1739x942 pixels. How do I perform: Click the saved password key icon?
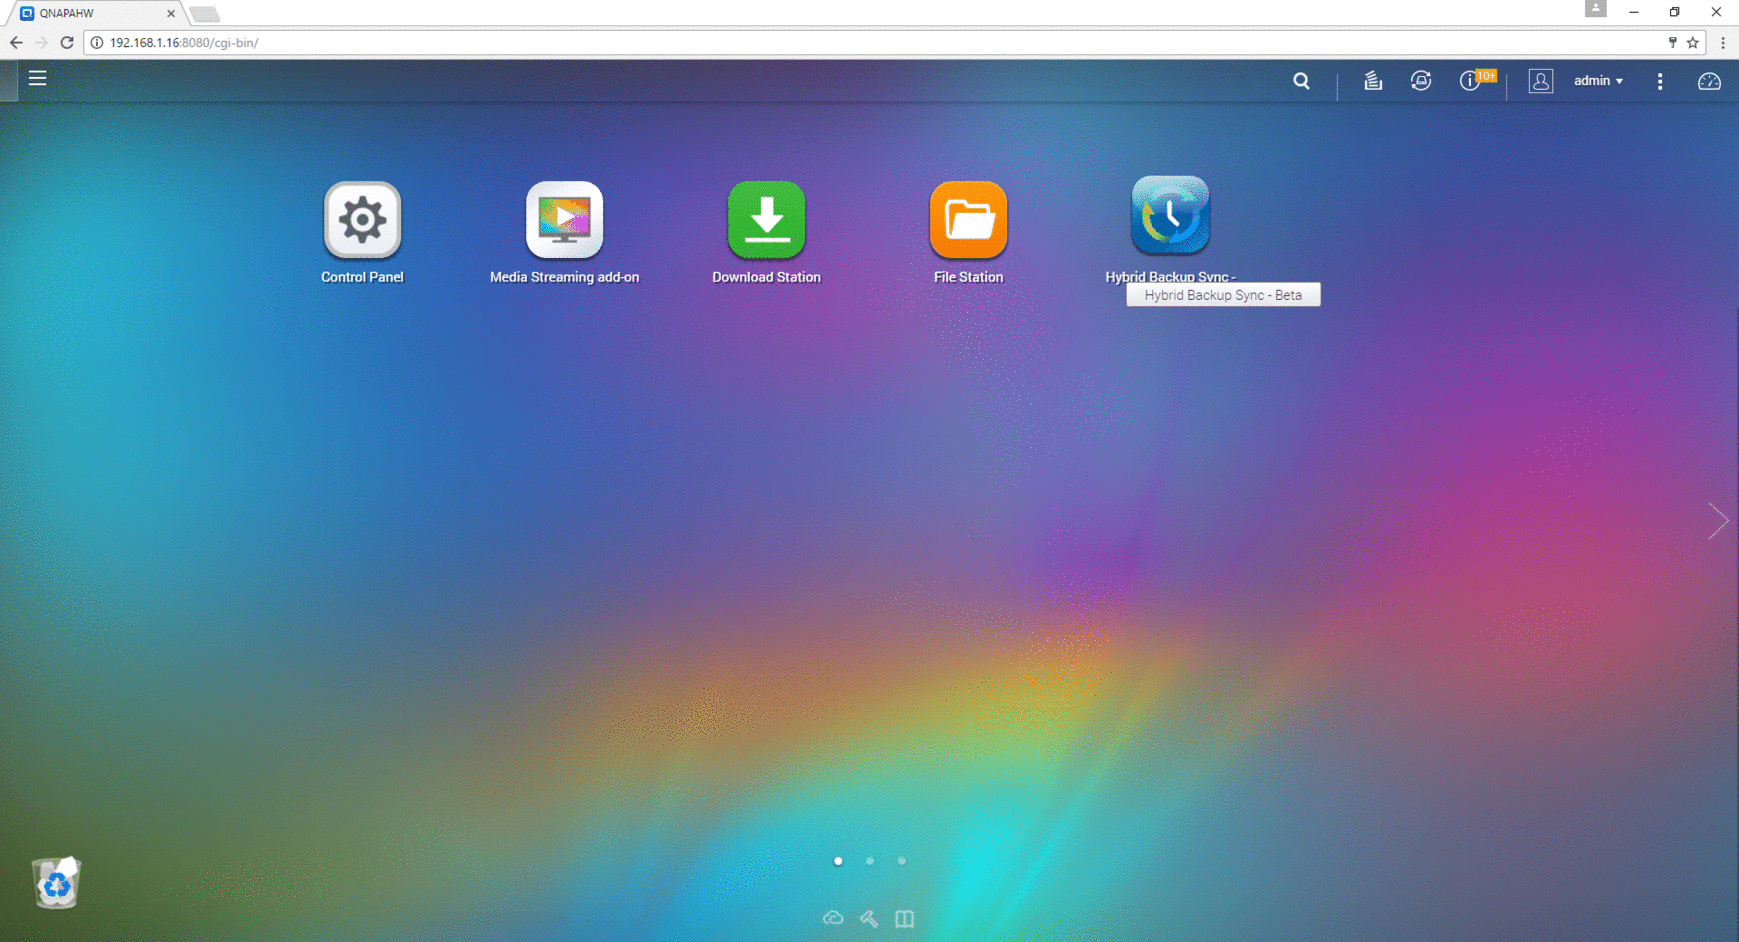coord(1672,42)
